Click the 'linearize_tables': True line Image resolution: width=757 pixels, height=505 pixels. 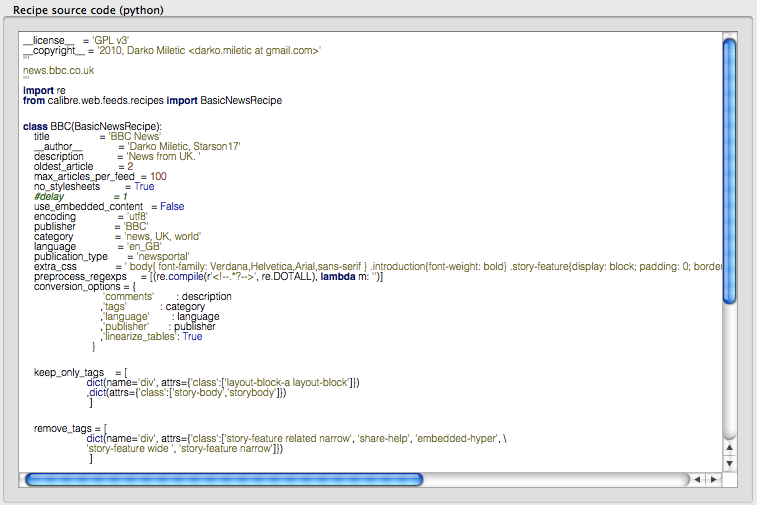152,337
